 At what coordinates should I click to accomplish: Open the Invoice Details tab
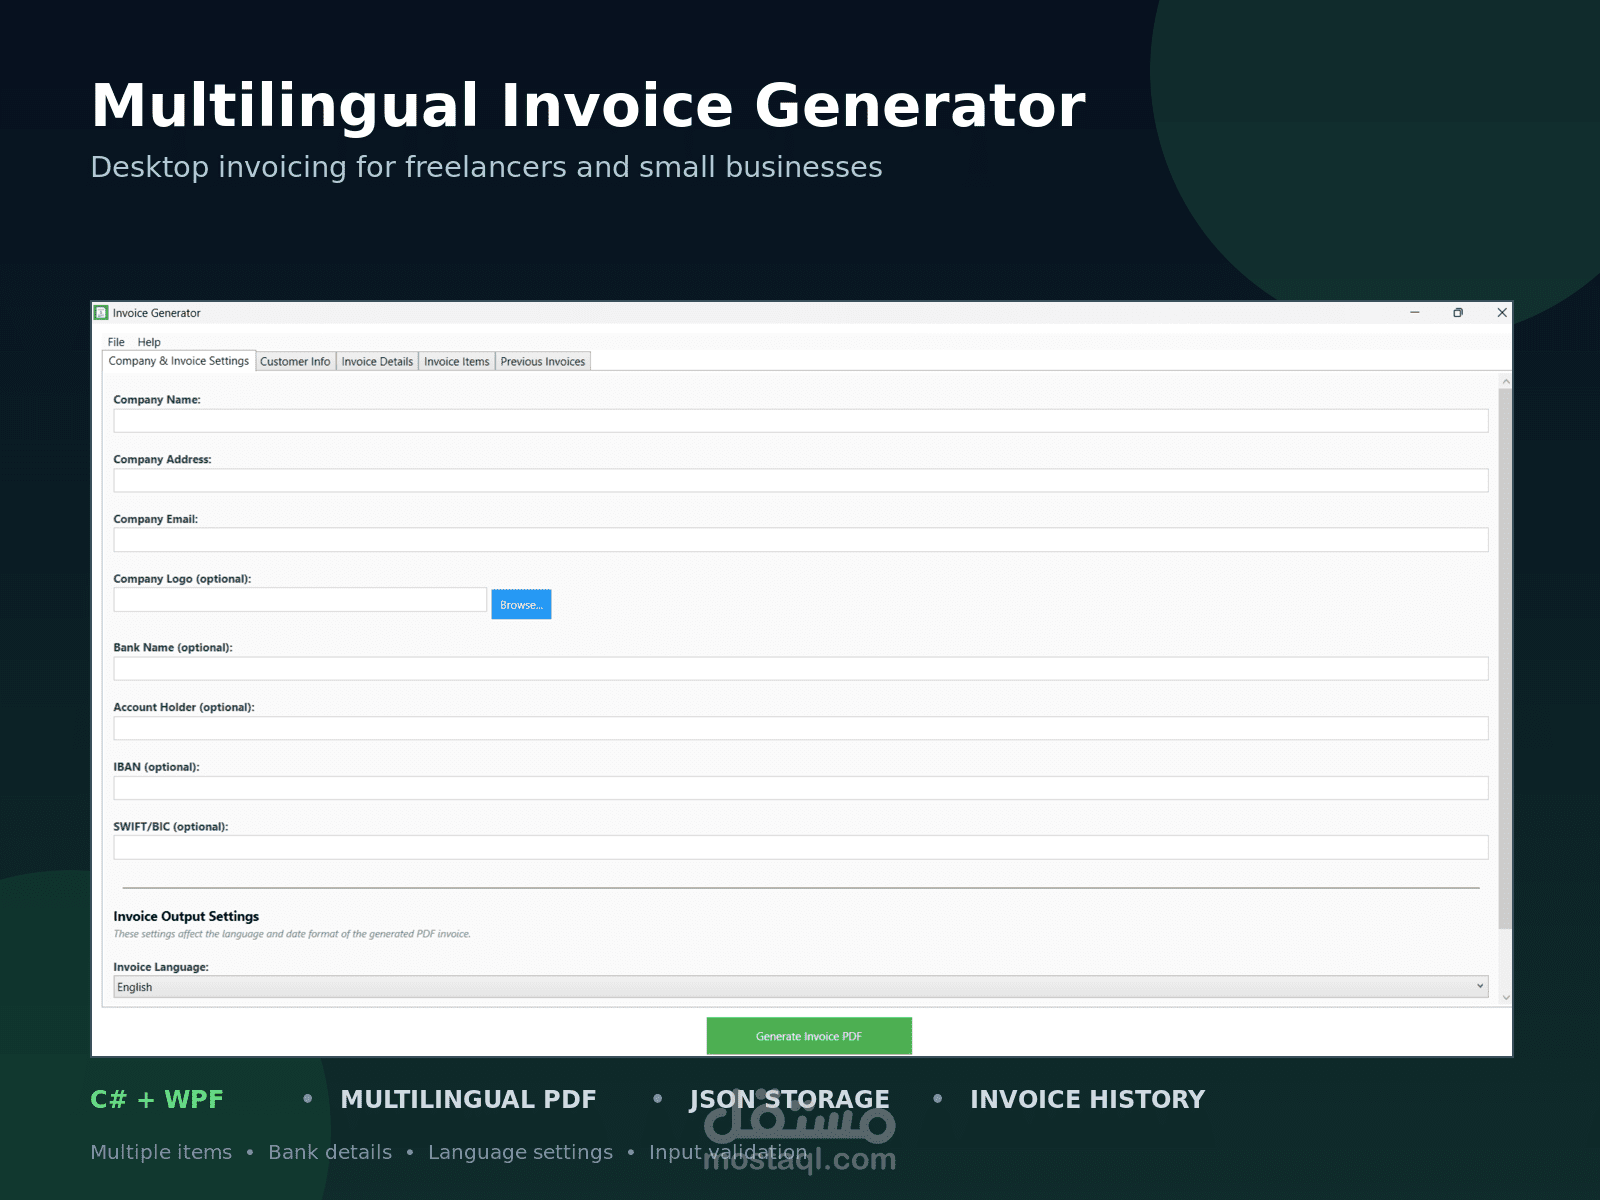click(x=377, y=362)
